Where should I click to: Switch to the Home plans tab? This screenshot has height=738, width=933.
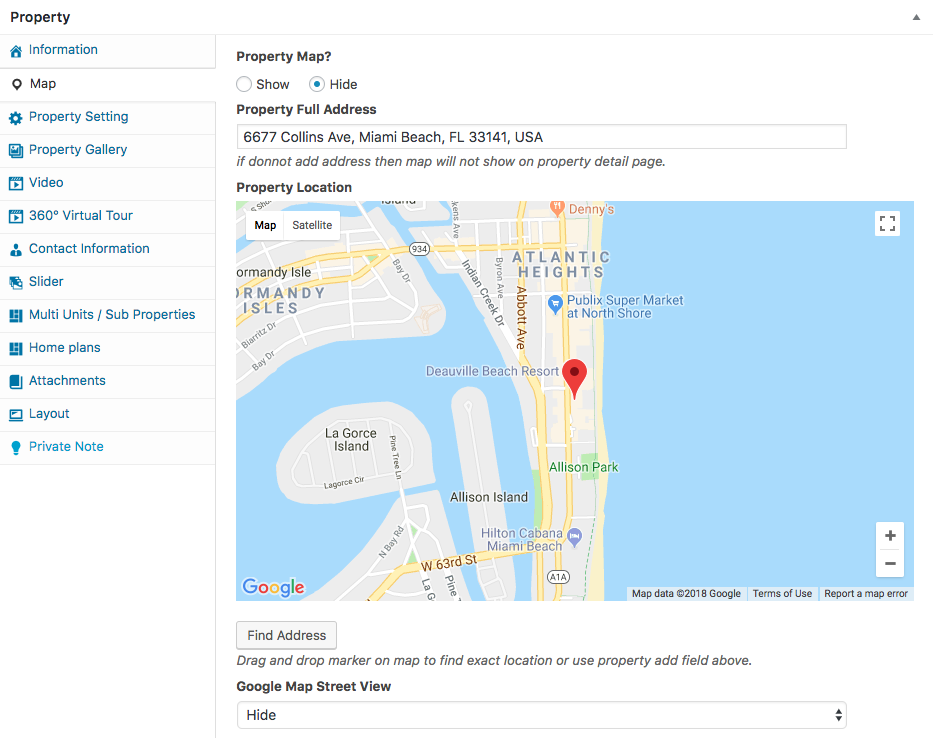pyautogui.click(x=108, y=348)
